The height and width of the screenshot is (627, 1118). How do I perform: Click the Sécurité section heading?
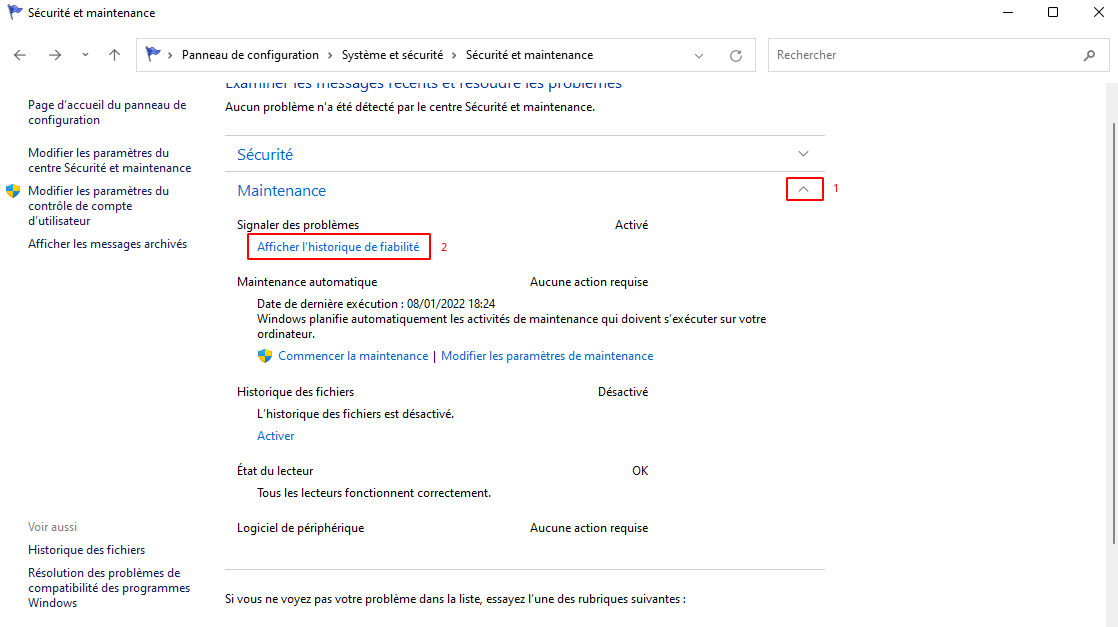(x=265, y=154)
